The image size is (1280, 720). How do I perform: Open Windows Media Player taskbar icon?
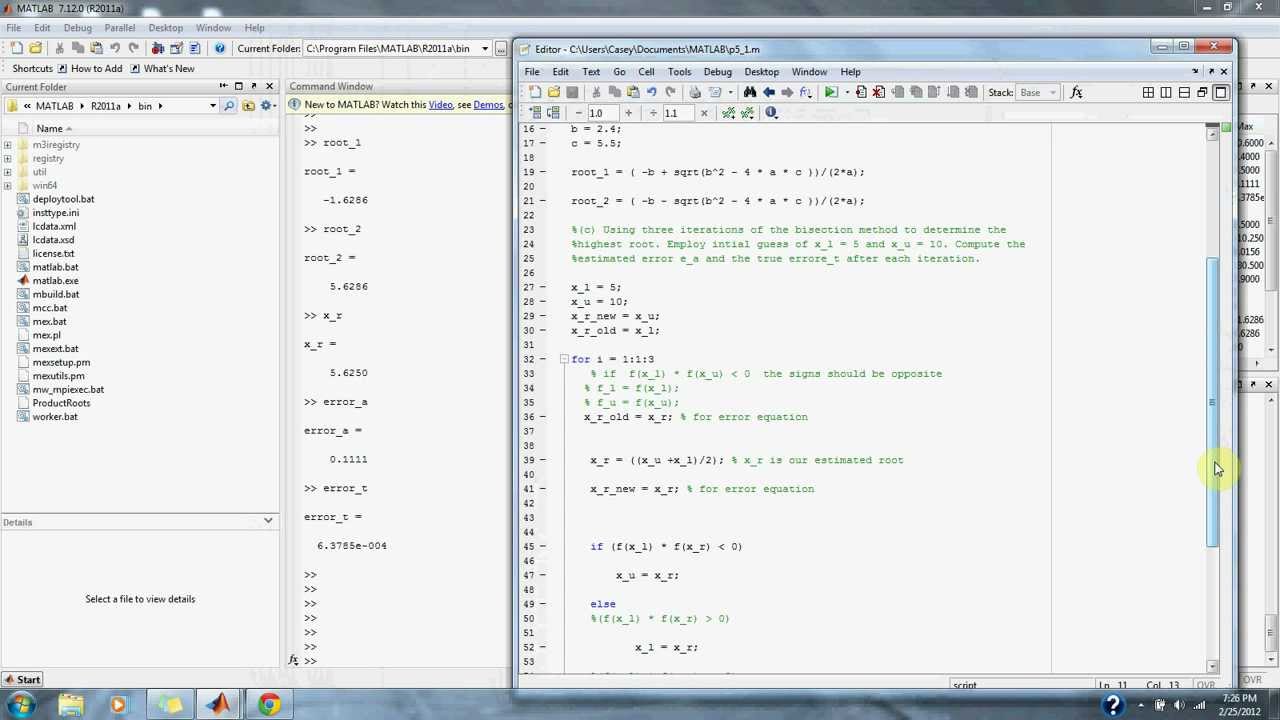coord(118,705)
